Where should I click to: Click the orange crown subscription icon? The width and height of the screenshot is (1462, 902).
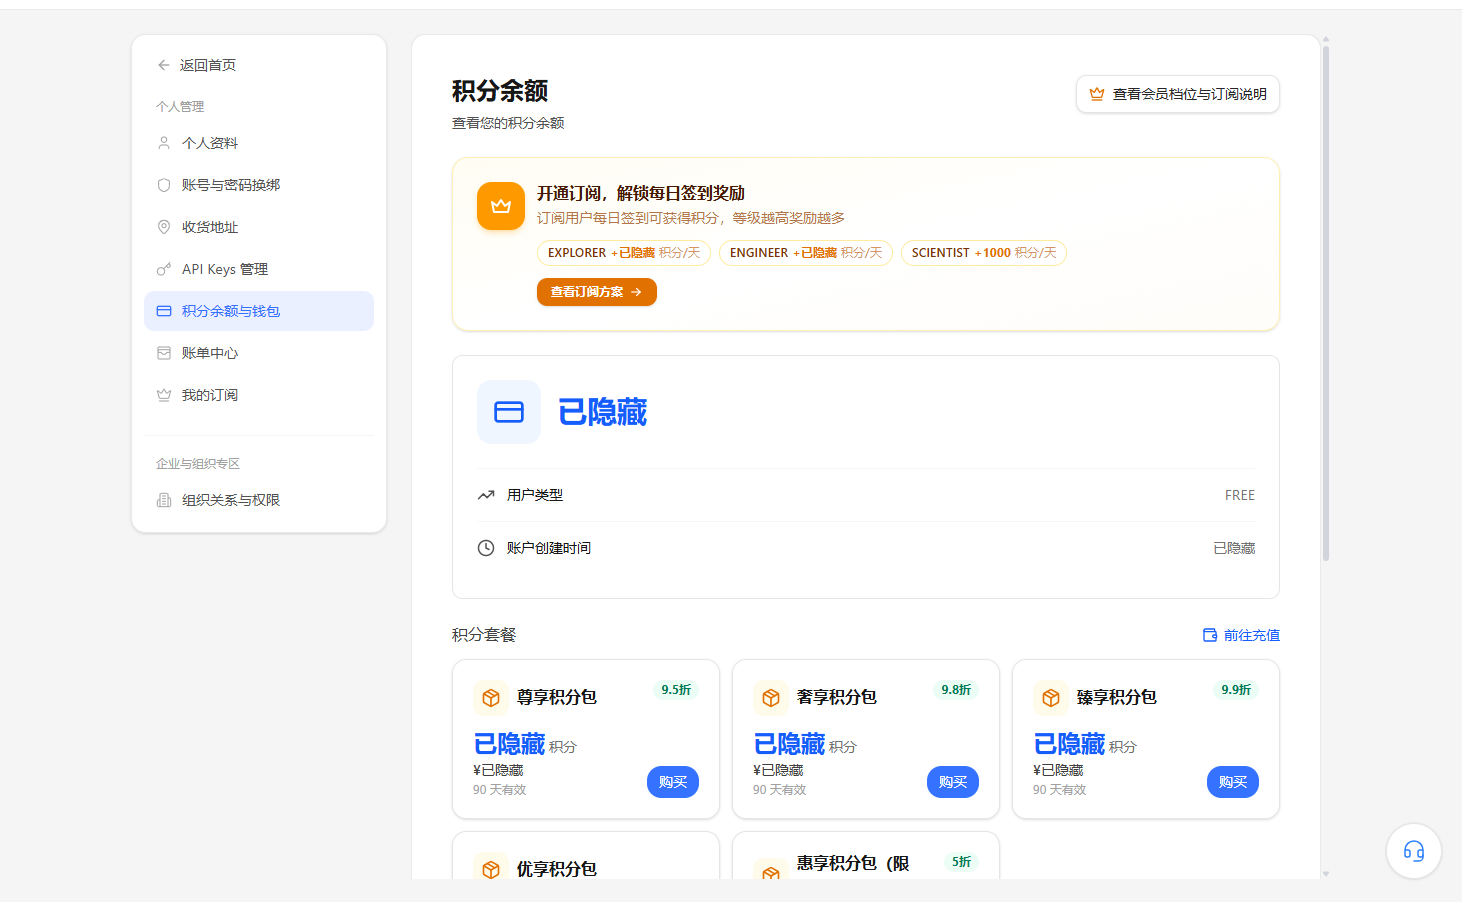coord(501,206)
